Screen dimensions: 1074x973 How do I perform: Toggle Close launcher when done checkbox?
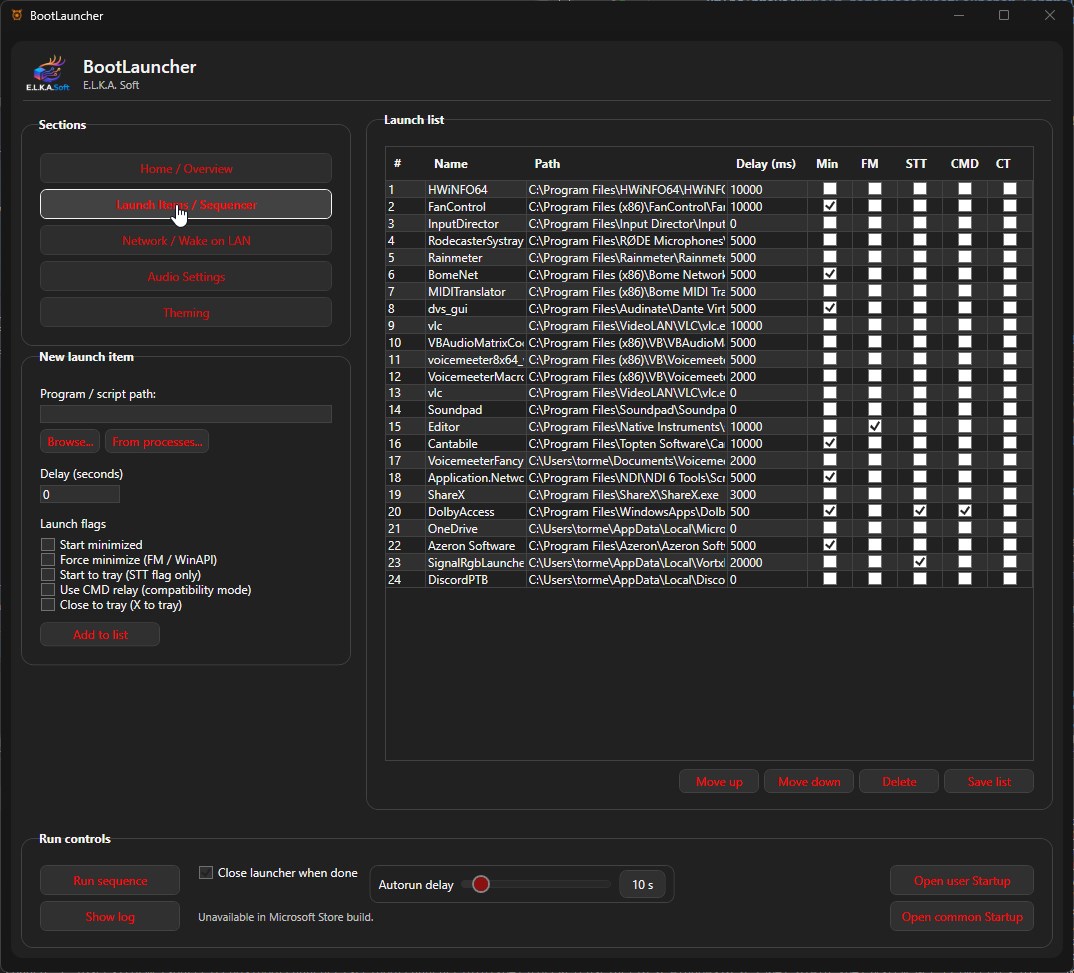tap(205, 872)
